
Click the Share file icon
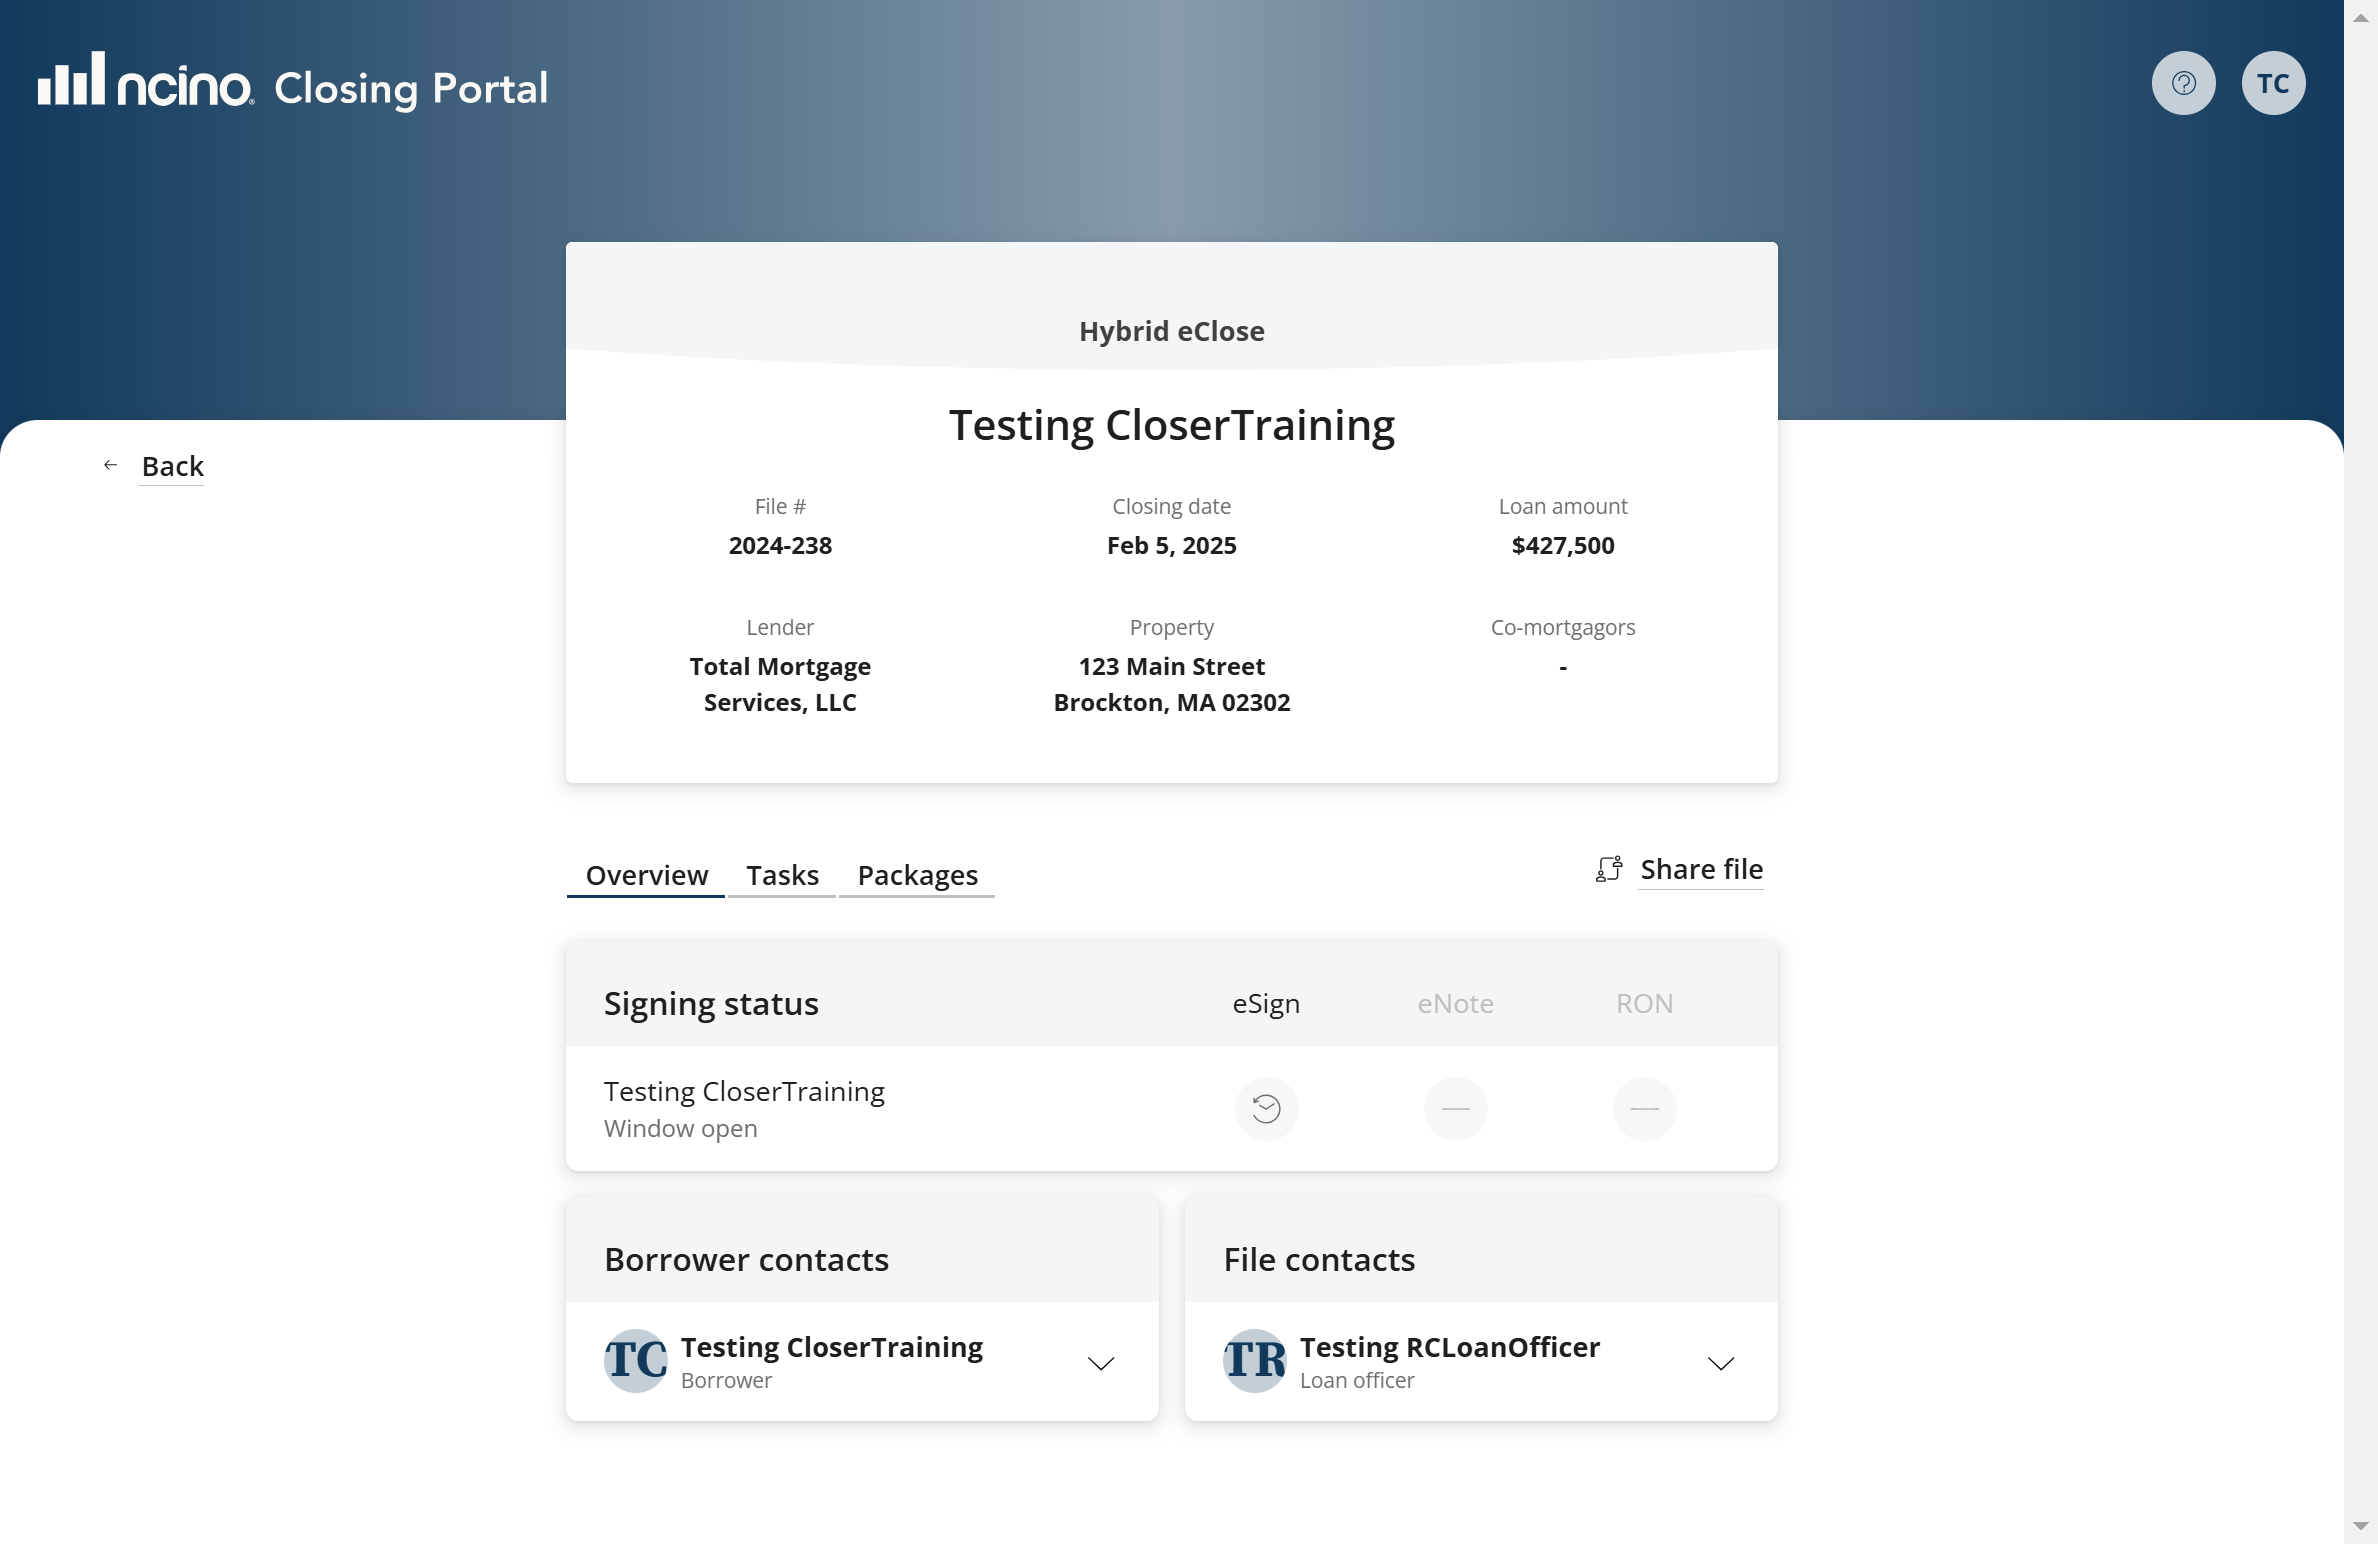(x=1609, y=869)
